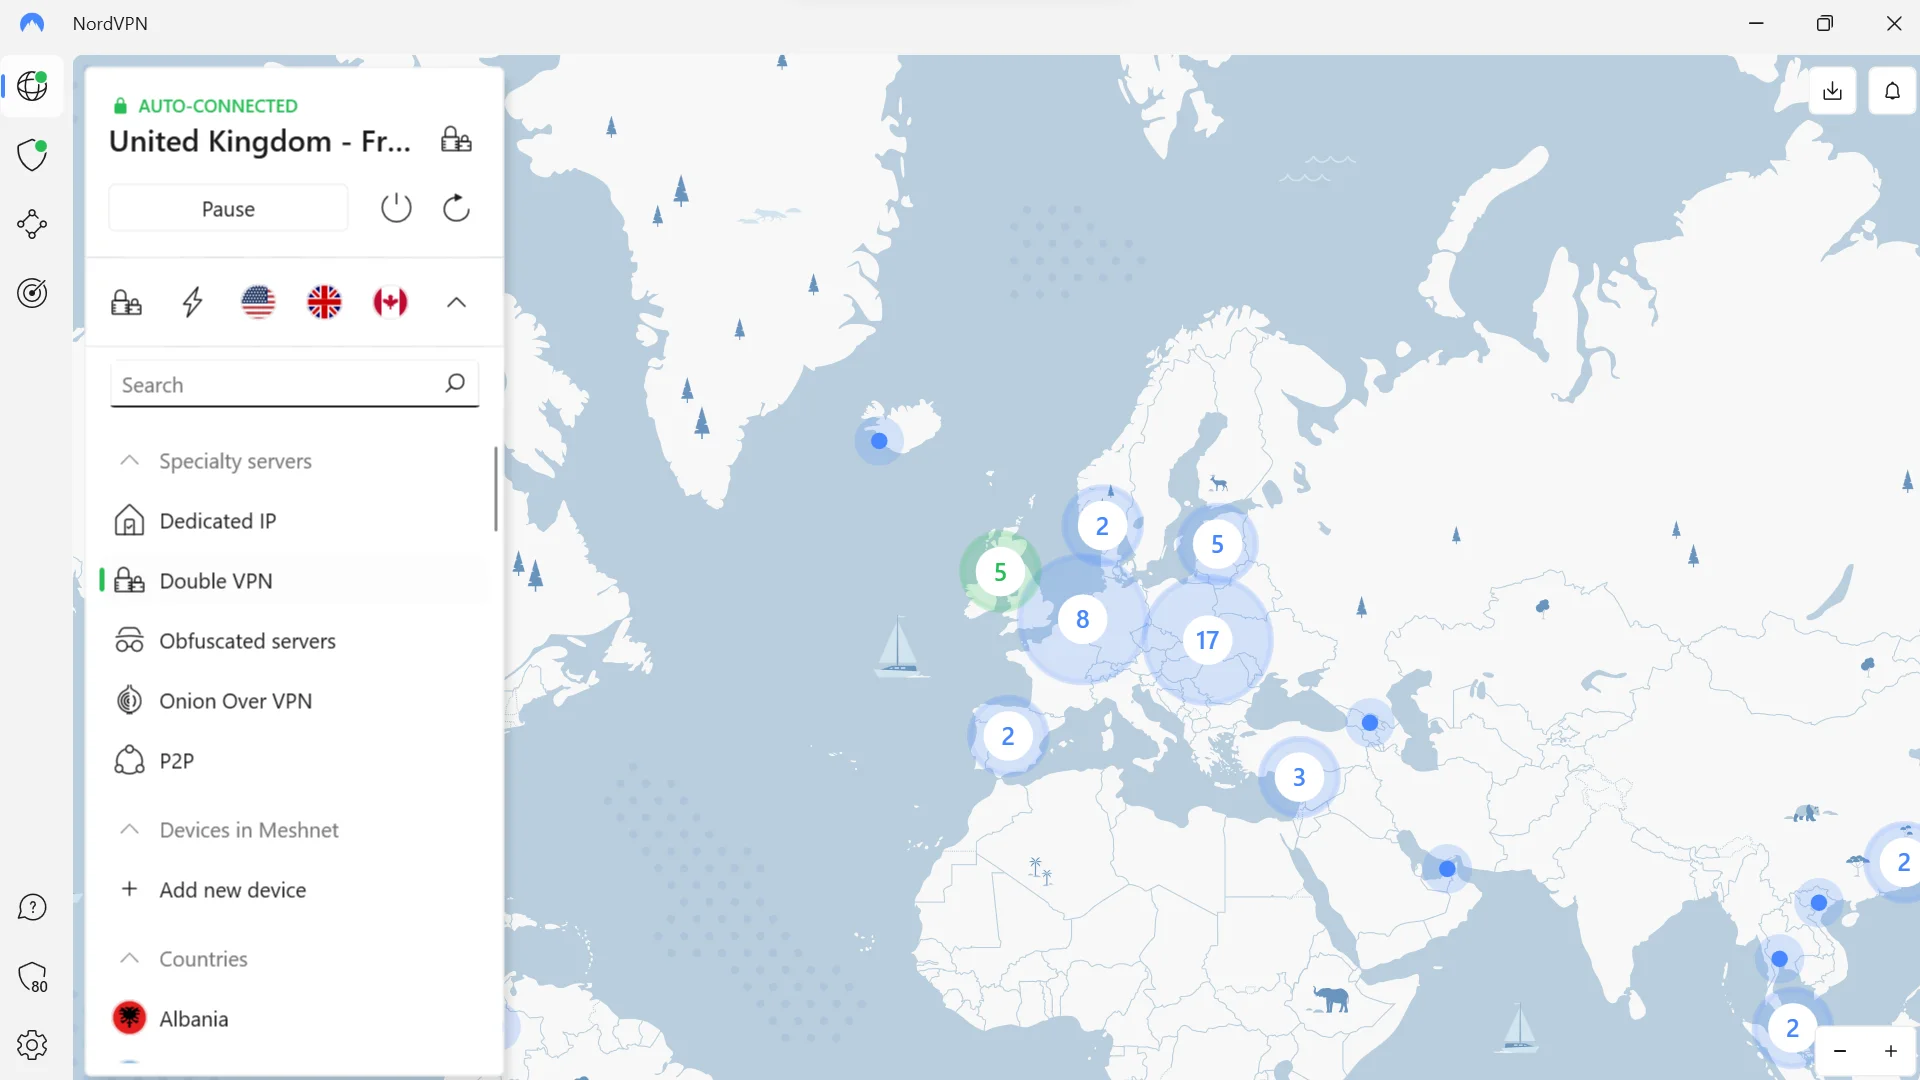Click the Disconnect power icon
1920x1080 pixels.
pyautogui.click(x=396, y=208)
